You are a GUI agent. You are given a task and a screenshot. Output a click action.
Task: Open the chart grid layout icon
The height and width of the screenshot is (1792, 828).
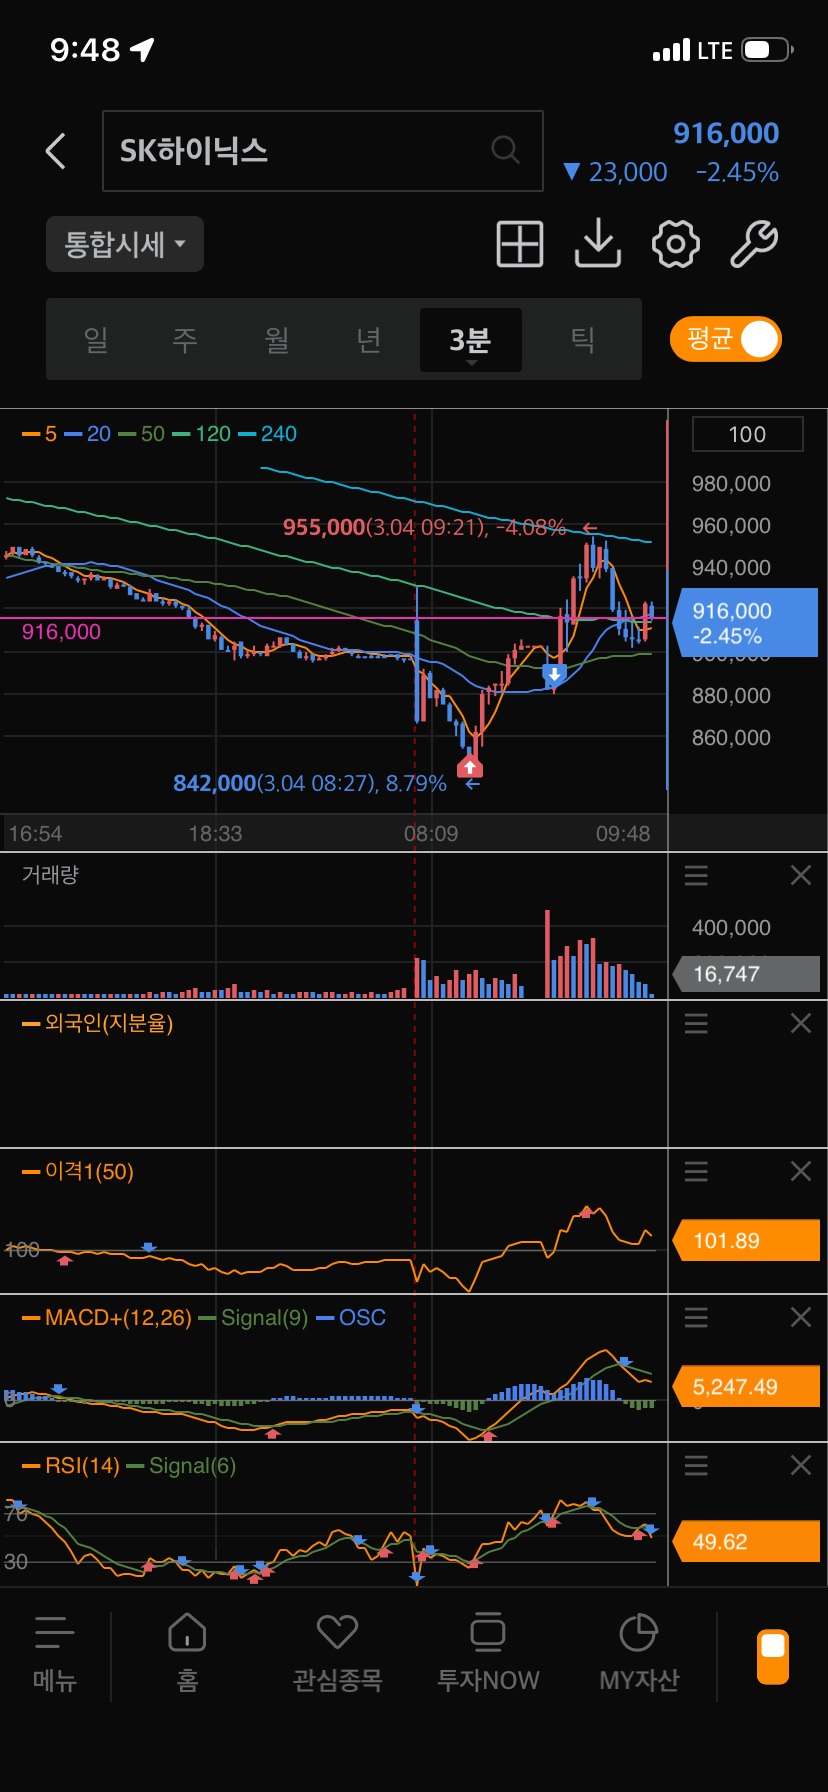coord(520,244)
